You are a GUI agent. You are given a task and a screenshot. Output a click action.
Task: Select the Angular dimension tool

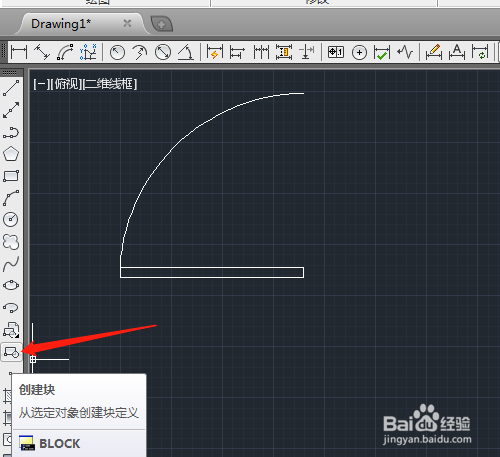186,52
